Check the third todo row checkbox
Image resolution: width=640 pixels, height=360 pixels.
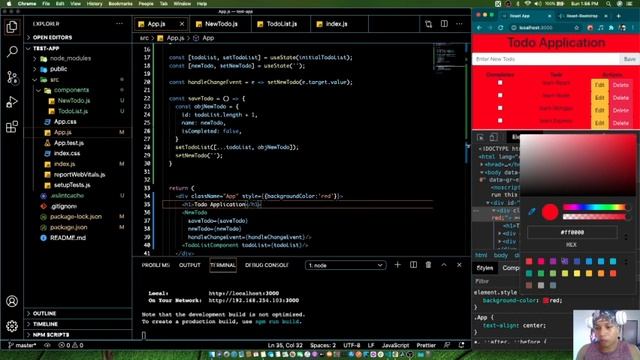500,108
